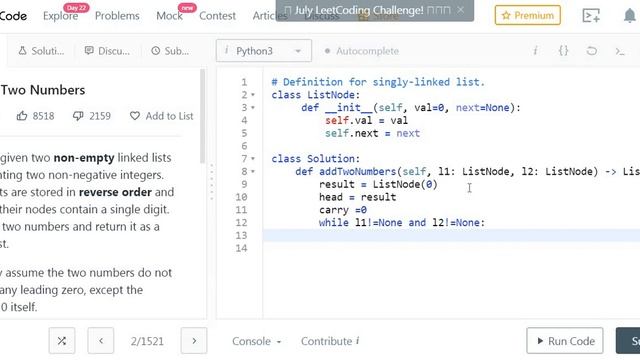
Task: Collapse code fold on line 2
Action: click(x=253, y=95)
